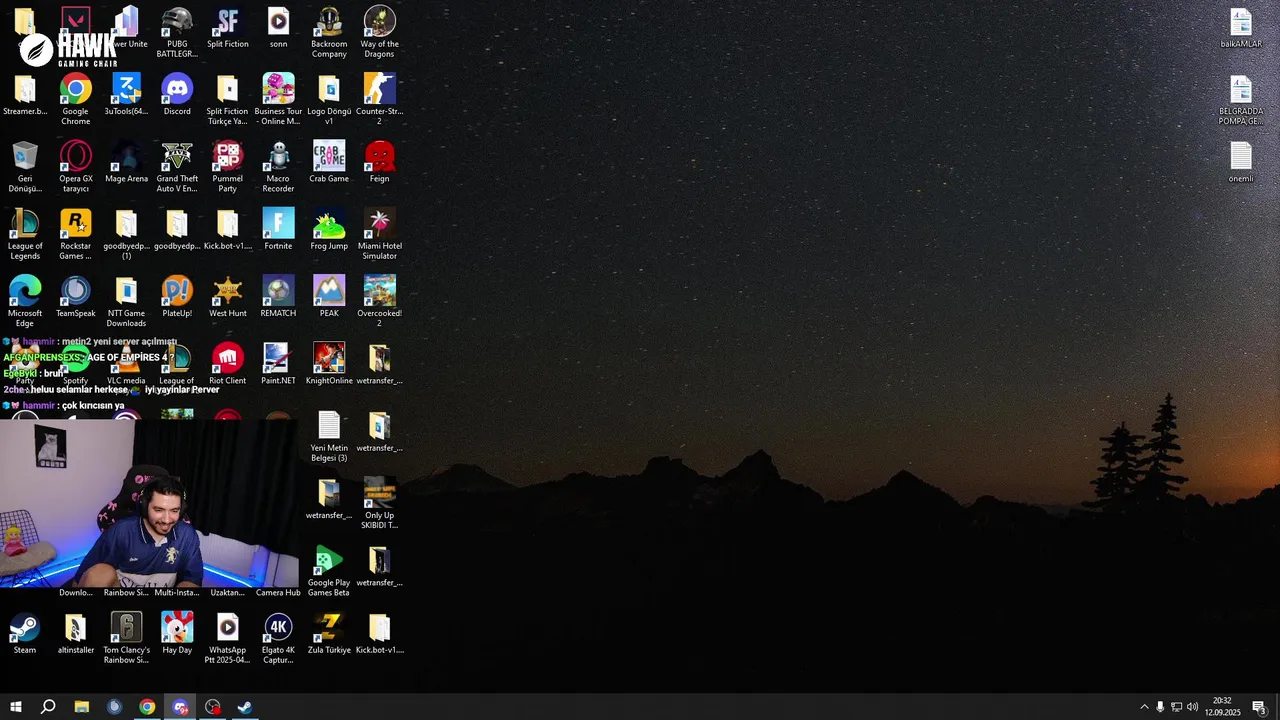Open the Frog Jump game shortcut
This screenshot has width=1280, height=720.
point(329,229)
